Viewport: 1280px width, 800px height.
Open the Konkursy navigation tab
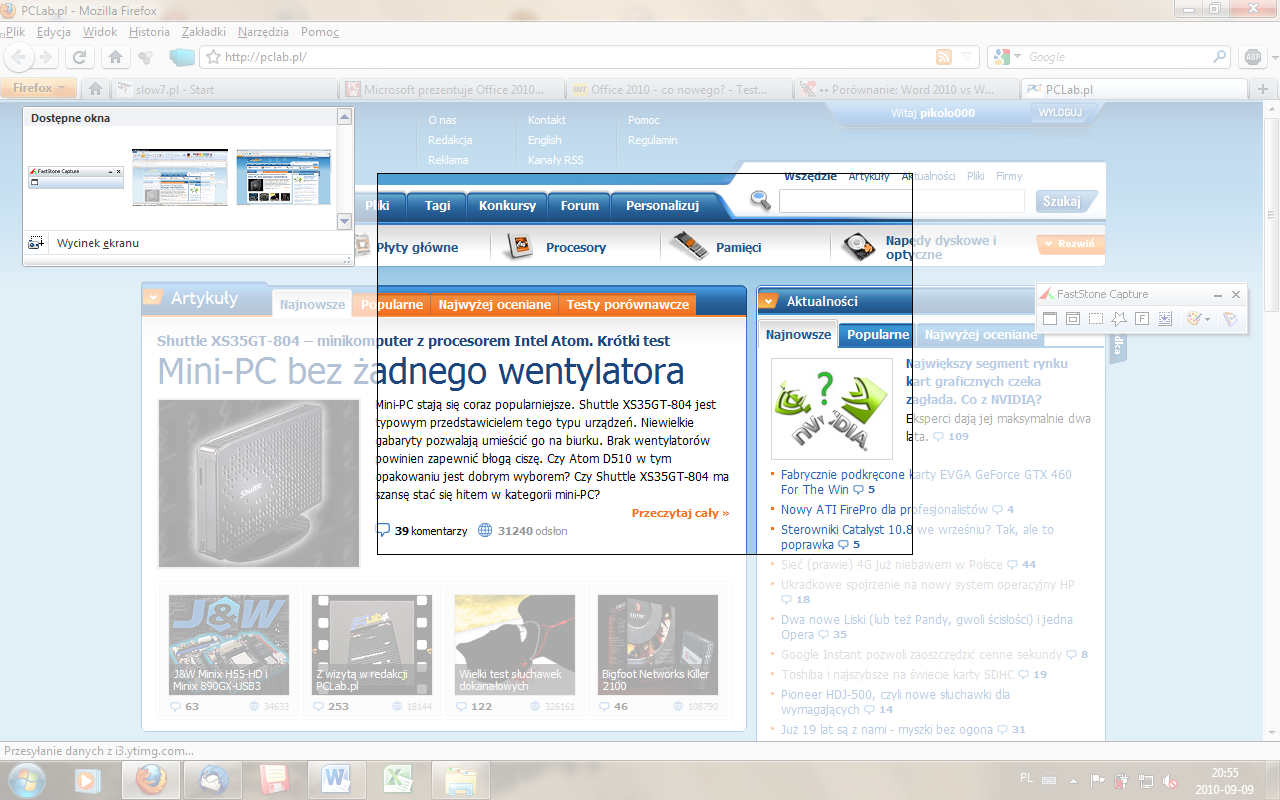(507, 206)
